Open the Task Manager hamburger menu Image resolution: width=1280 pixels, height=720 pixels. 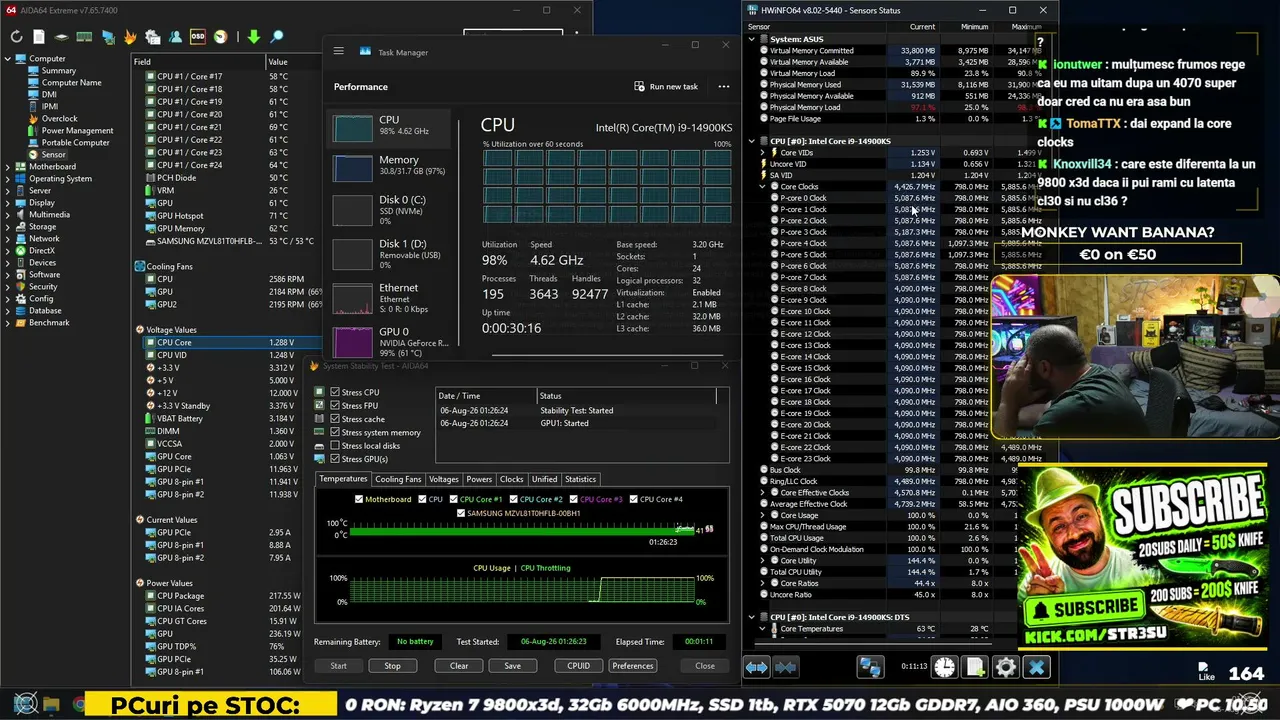click(339, 51)
